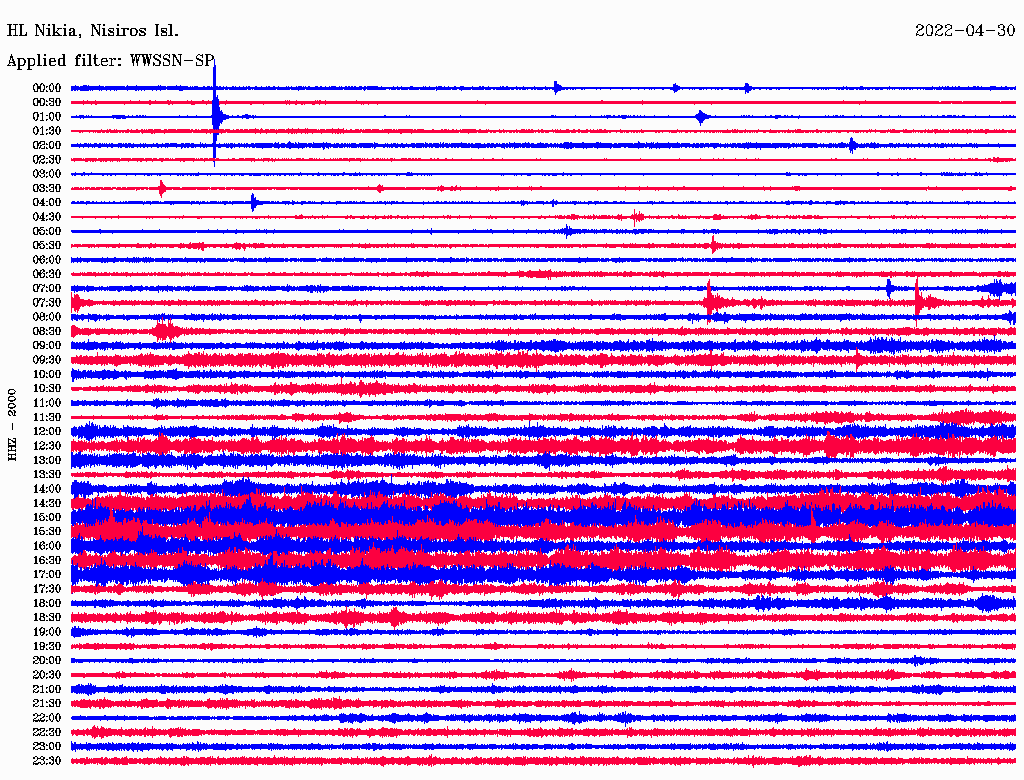The width and height of the screenshot is (1024, 780).
Task: Click the large blue spike on 01:00 trace
Action: [x=216, y=116]
